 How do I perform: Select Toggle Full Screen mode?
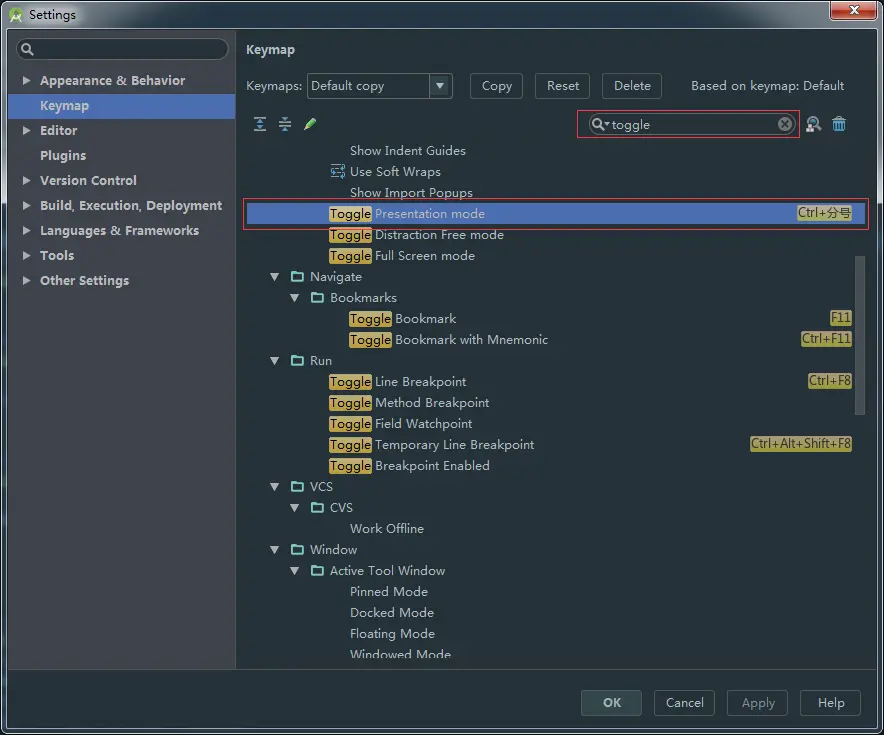coord(402,255)
